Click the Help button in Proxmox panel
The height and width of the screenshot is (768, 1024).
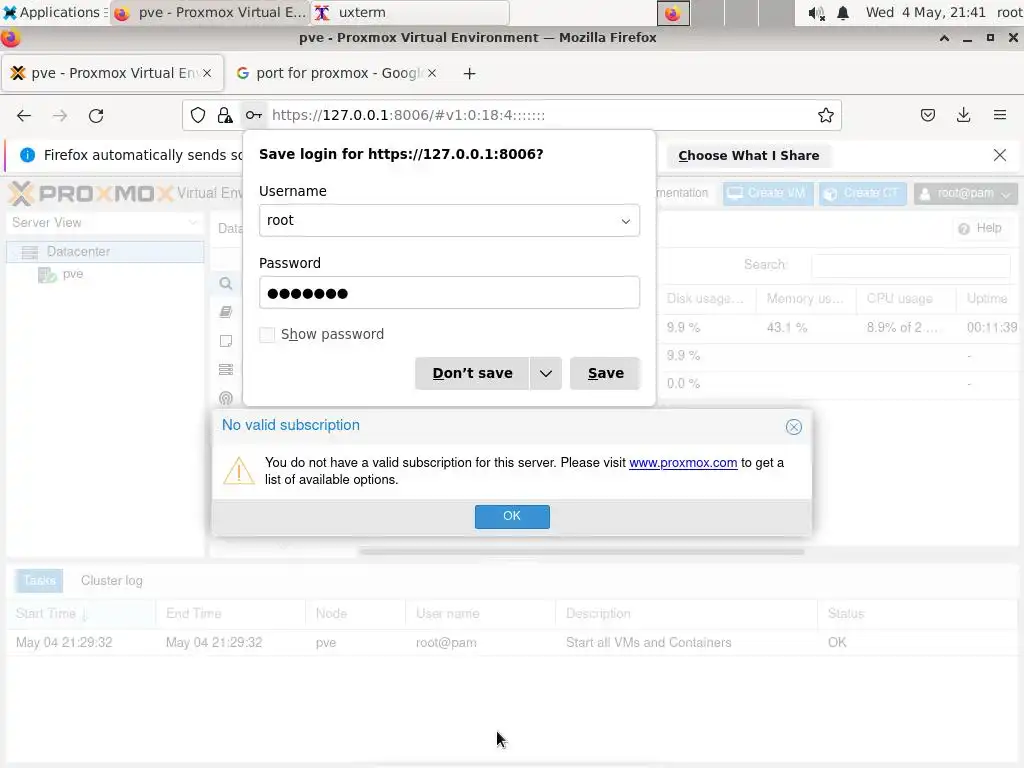point(980,228)
